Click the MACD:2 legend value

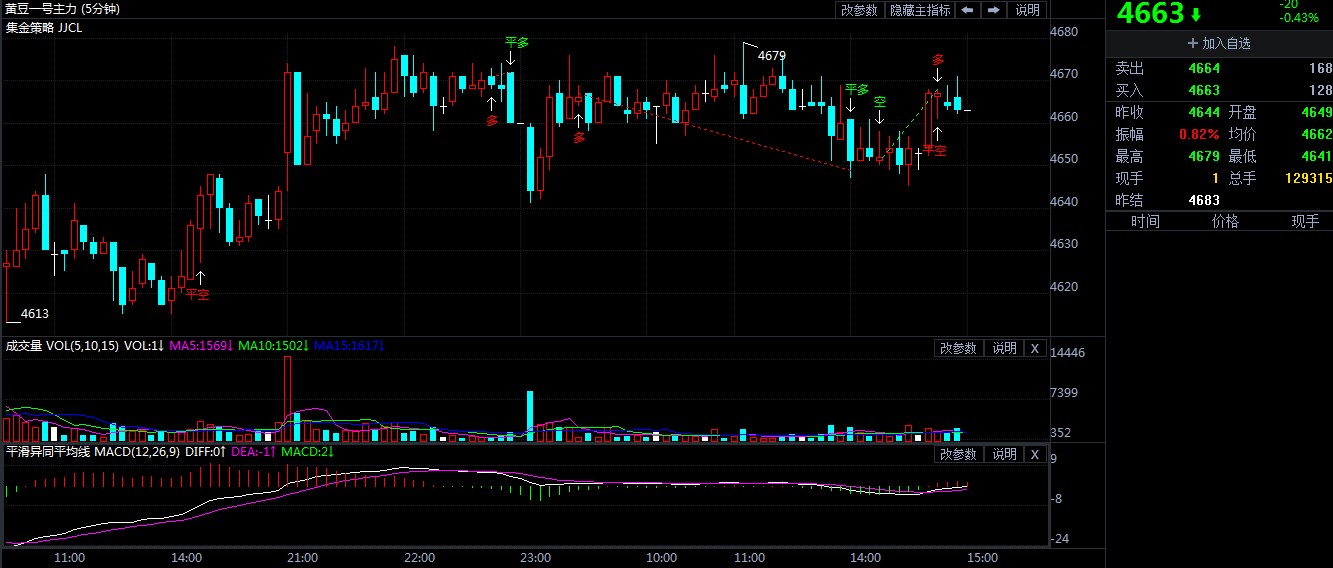click(306, 452)
